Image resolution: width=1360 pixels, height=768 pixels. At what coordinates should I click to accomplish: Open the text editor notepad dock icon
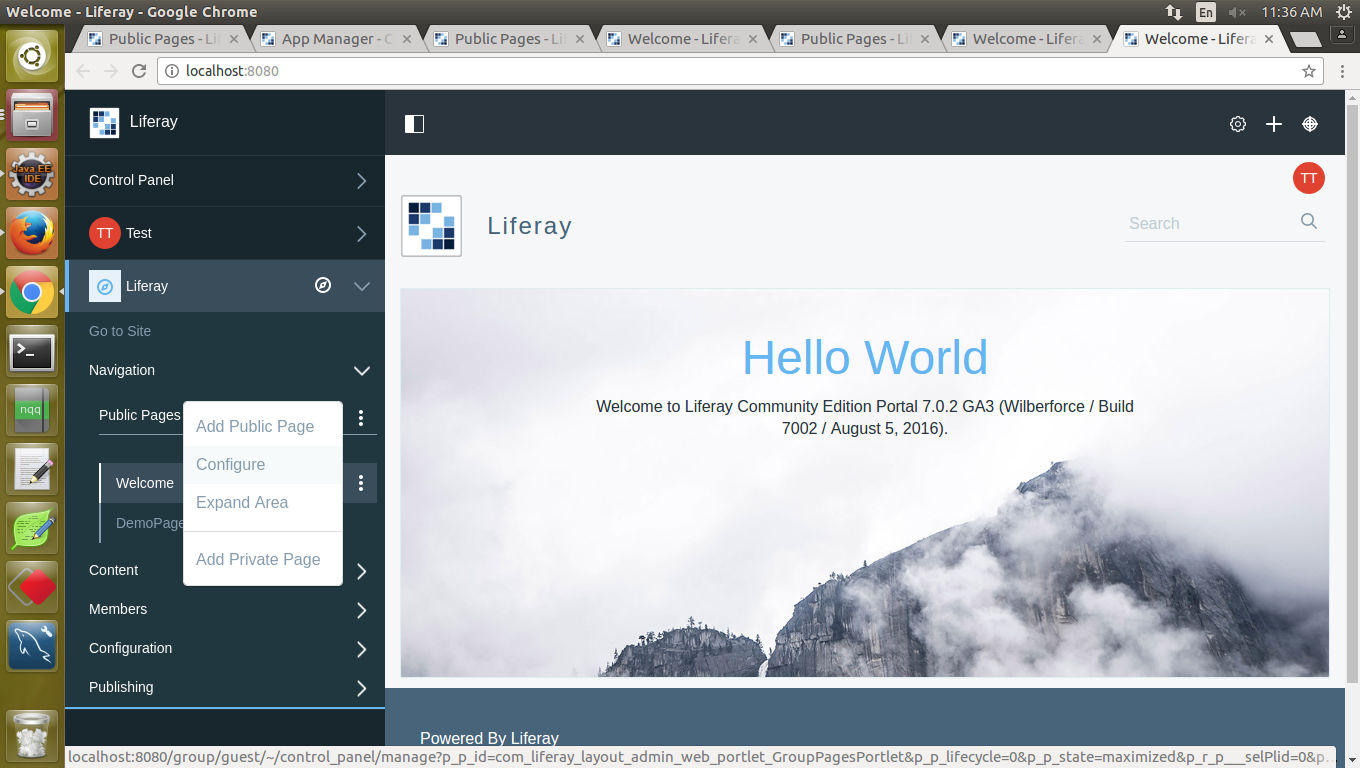click(32, 469)
